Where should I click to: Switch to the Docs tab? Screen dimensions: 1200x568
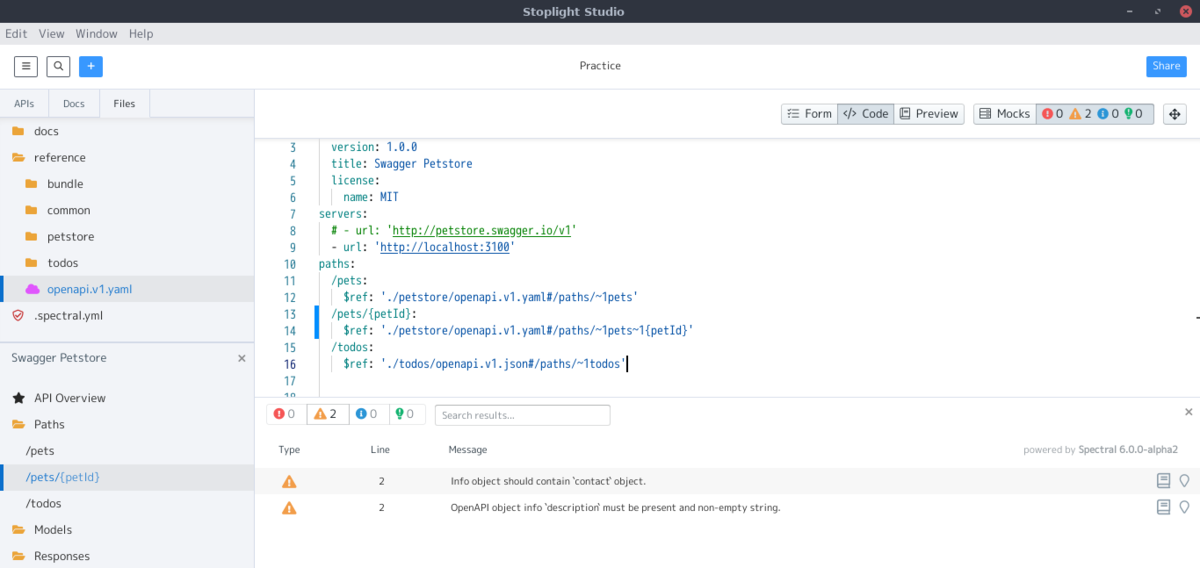click(x=74, y=103)
